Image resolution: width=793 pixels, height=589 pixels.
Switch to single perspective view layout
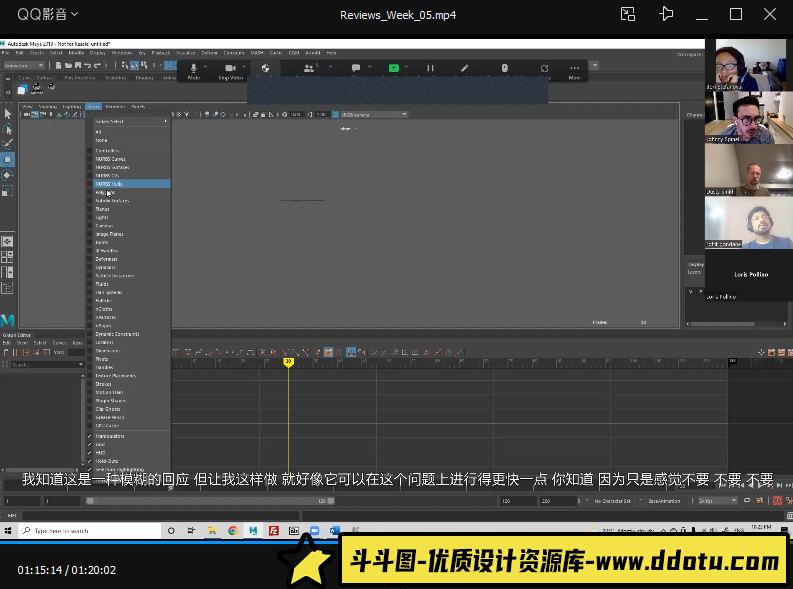[7, 242]
